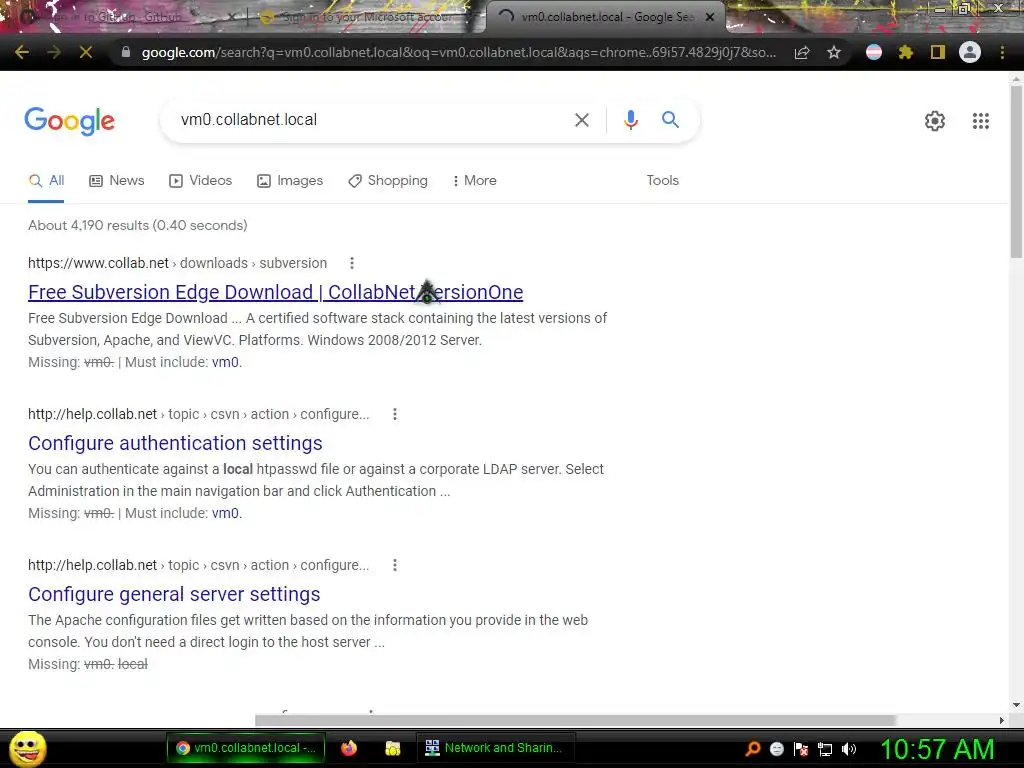The height and width of the screenshot is (768, 1024).
Task: Click the share page icon in address bar
Action: click(802, 52)
